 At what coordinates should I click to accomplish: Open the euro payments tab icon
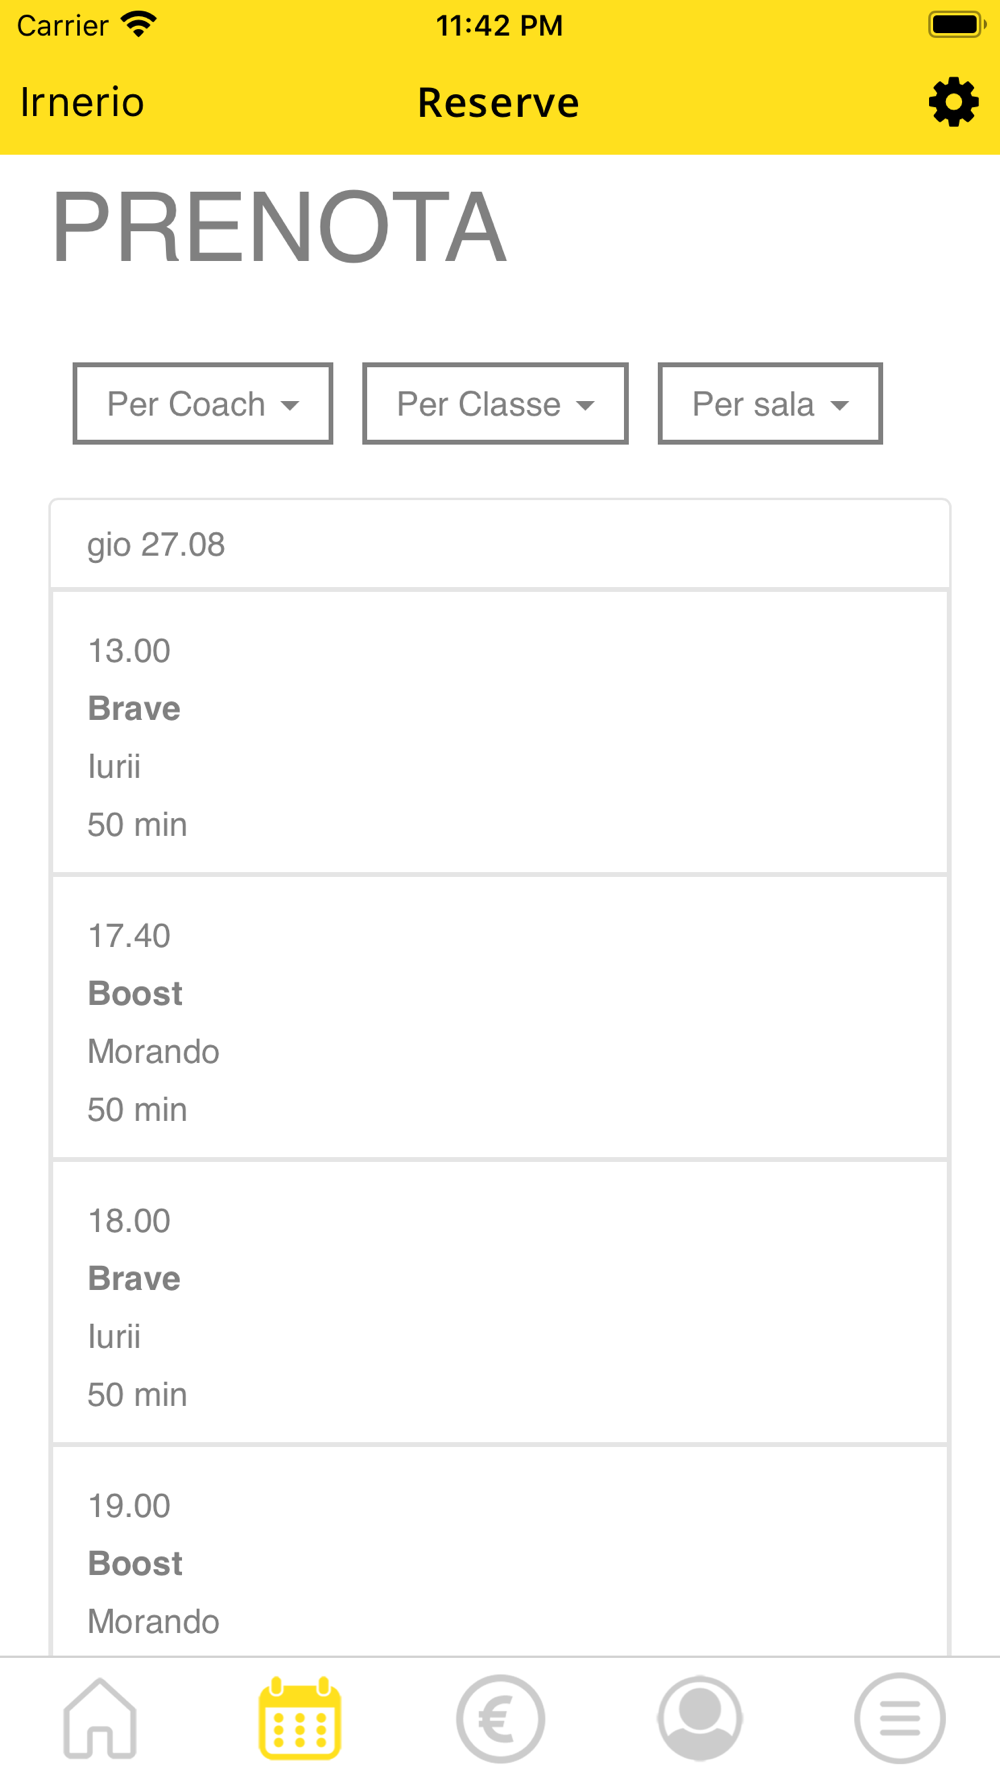click(500, 1718)
